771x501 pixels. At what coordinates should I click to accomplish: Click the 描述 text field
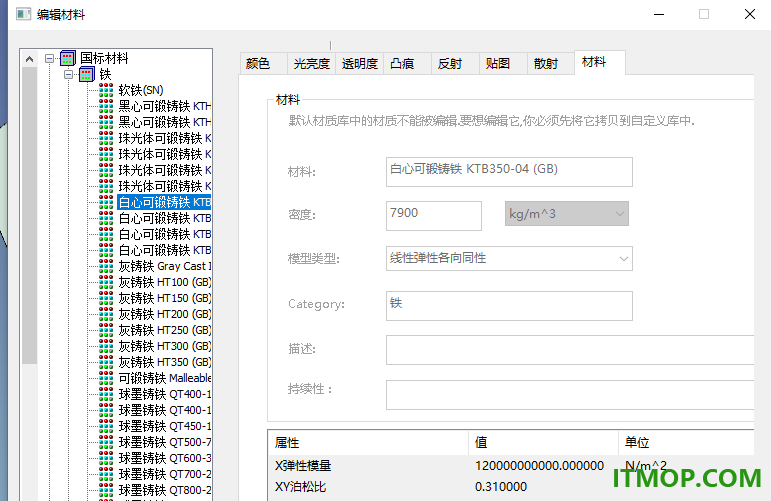tap(570, 350)
